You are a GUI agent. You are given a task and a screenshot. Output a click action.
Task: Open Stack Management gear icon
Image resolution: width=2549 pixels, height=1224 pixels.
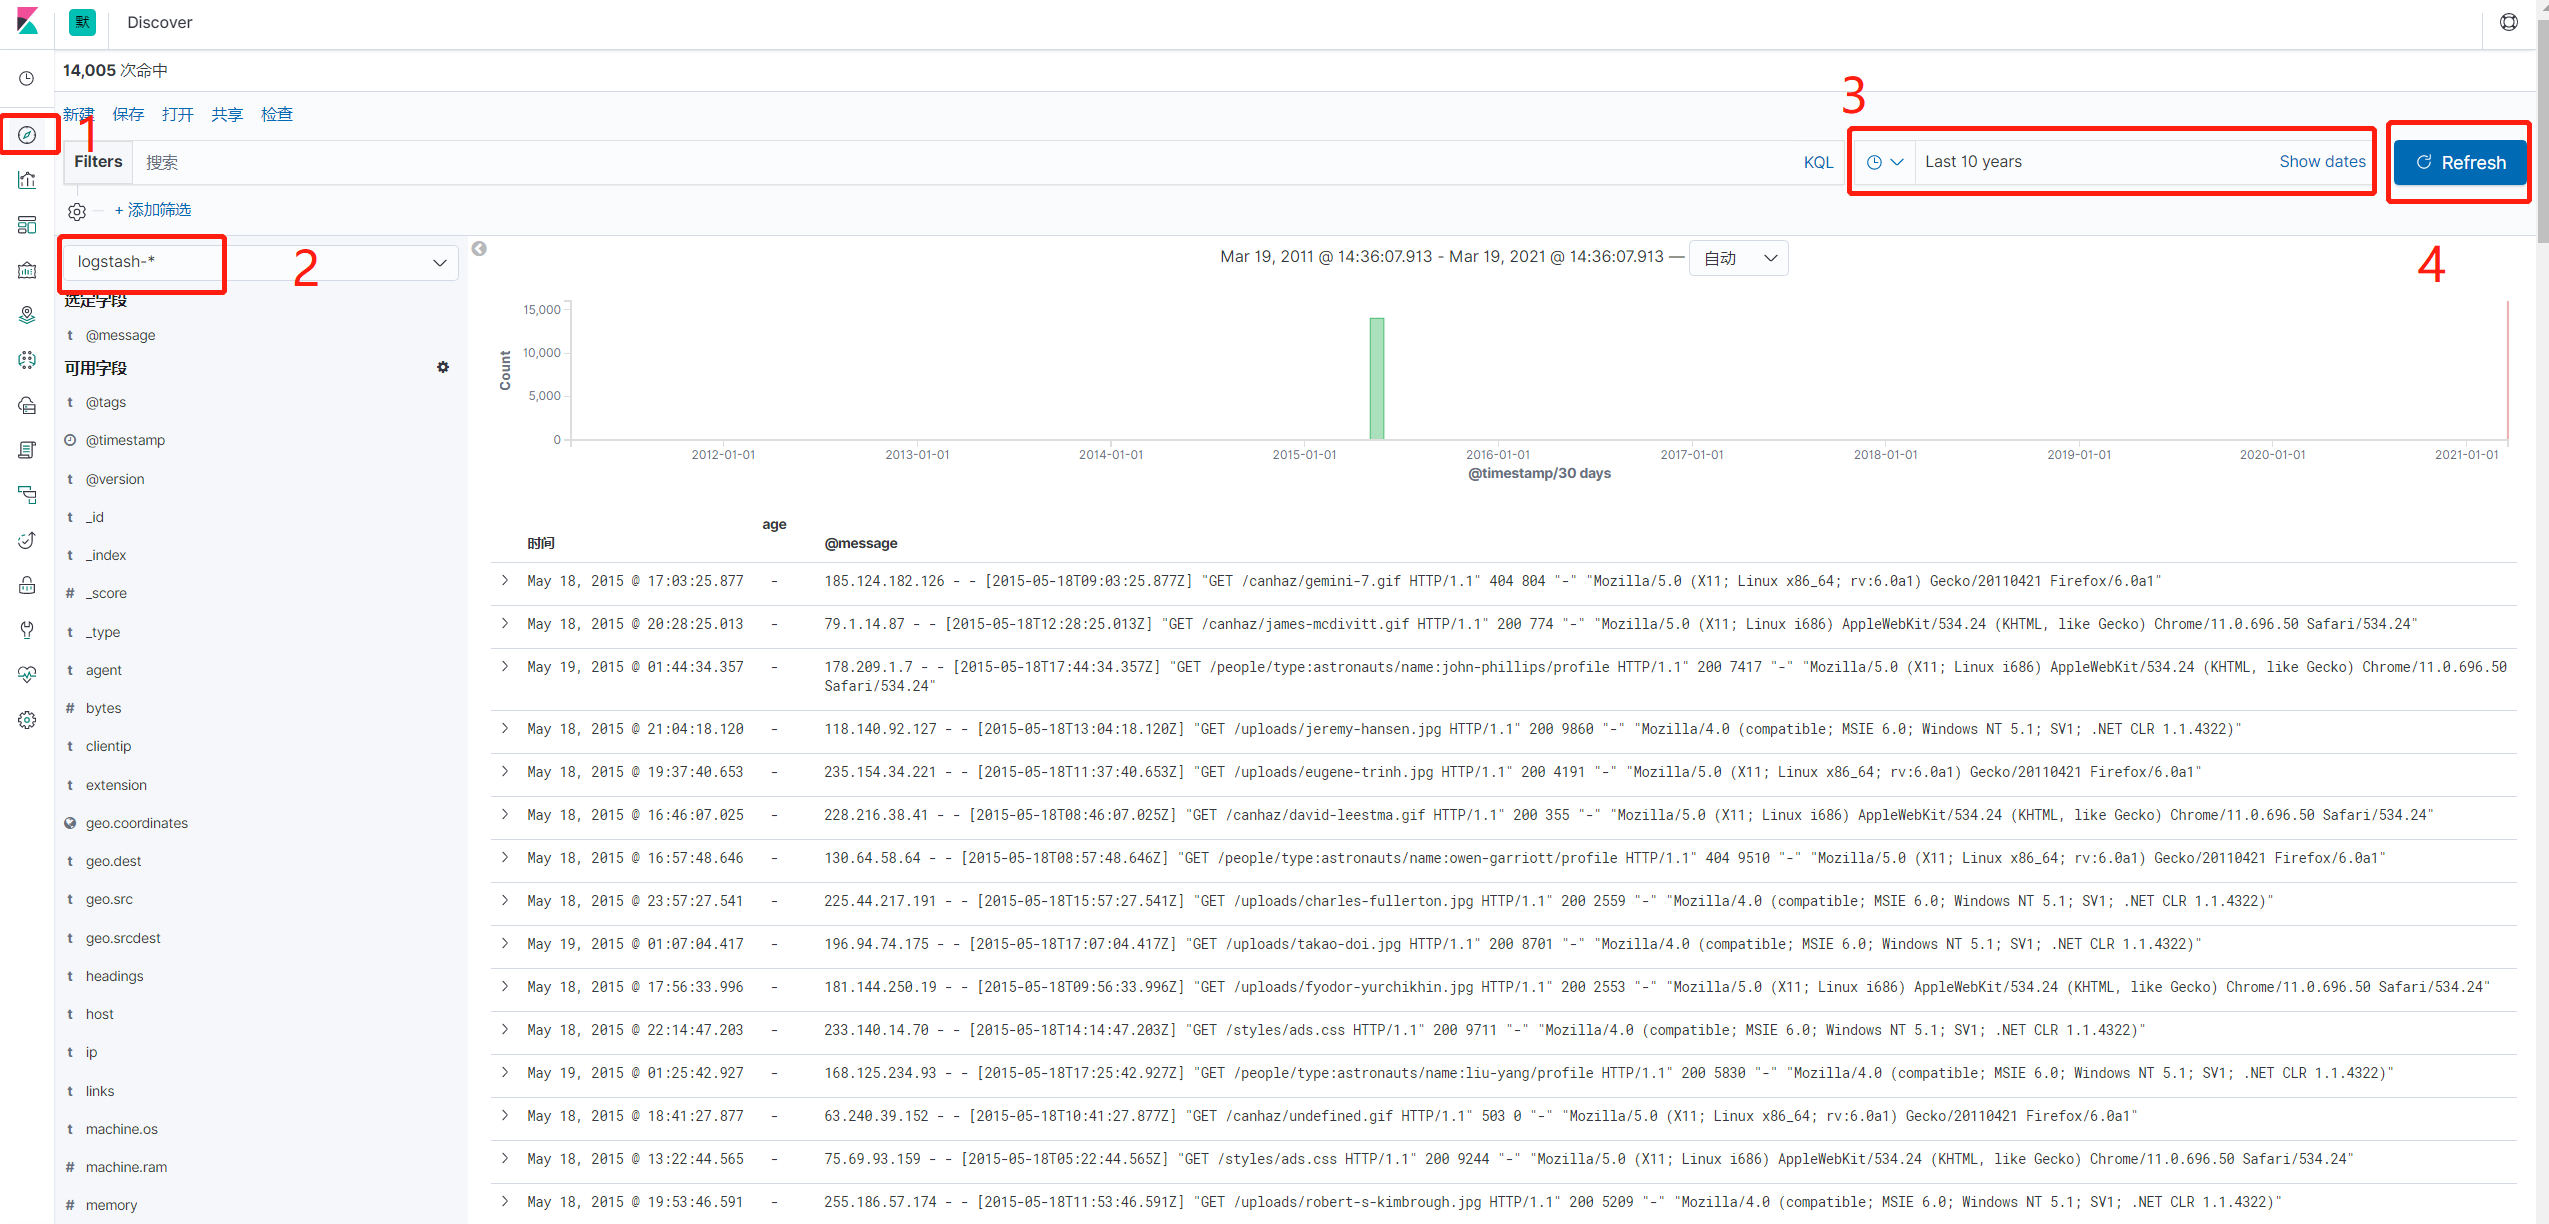tap(27, 719)
